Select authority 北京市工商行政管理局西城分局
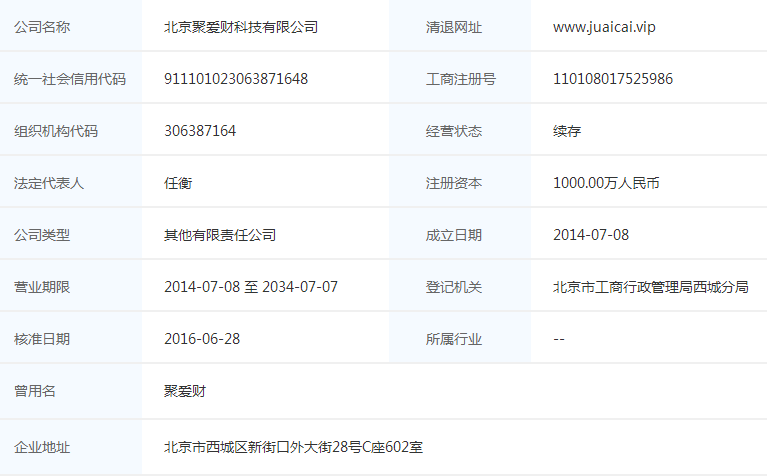 point(651,287)
